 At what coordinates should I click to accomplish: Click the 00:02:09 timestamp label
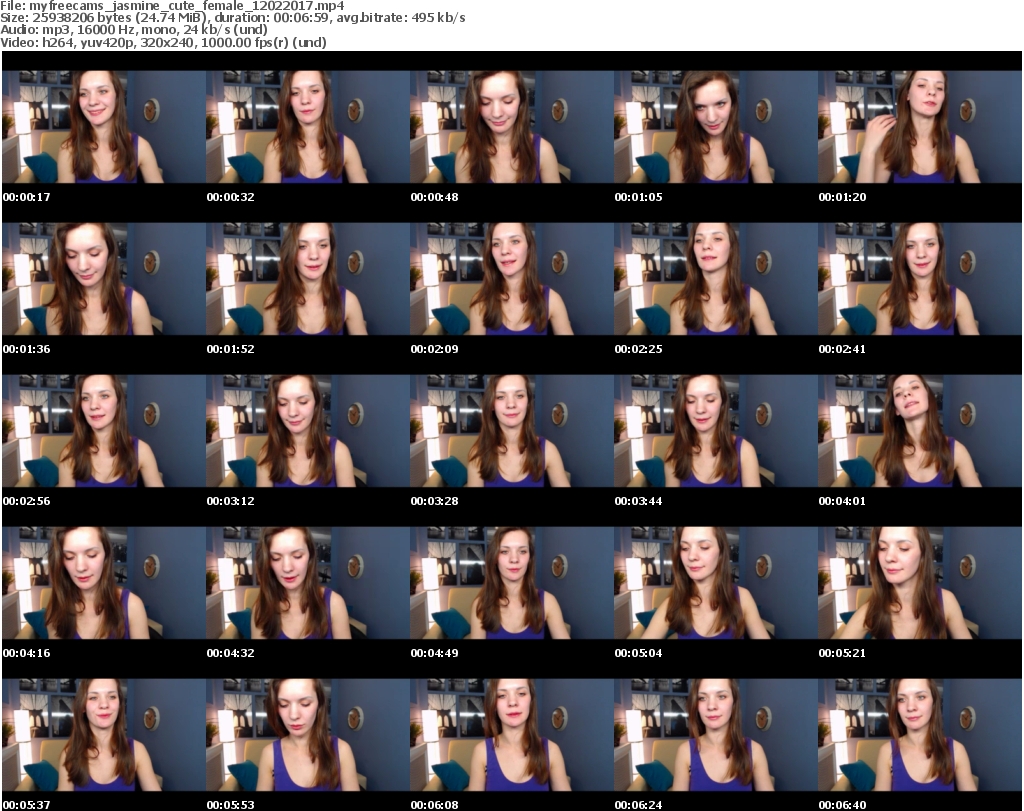(x=434, y=349)
